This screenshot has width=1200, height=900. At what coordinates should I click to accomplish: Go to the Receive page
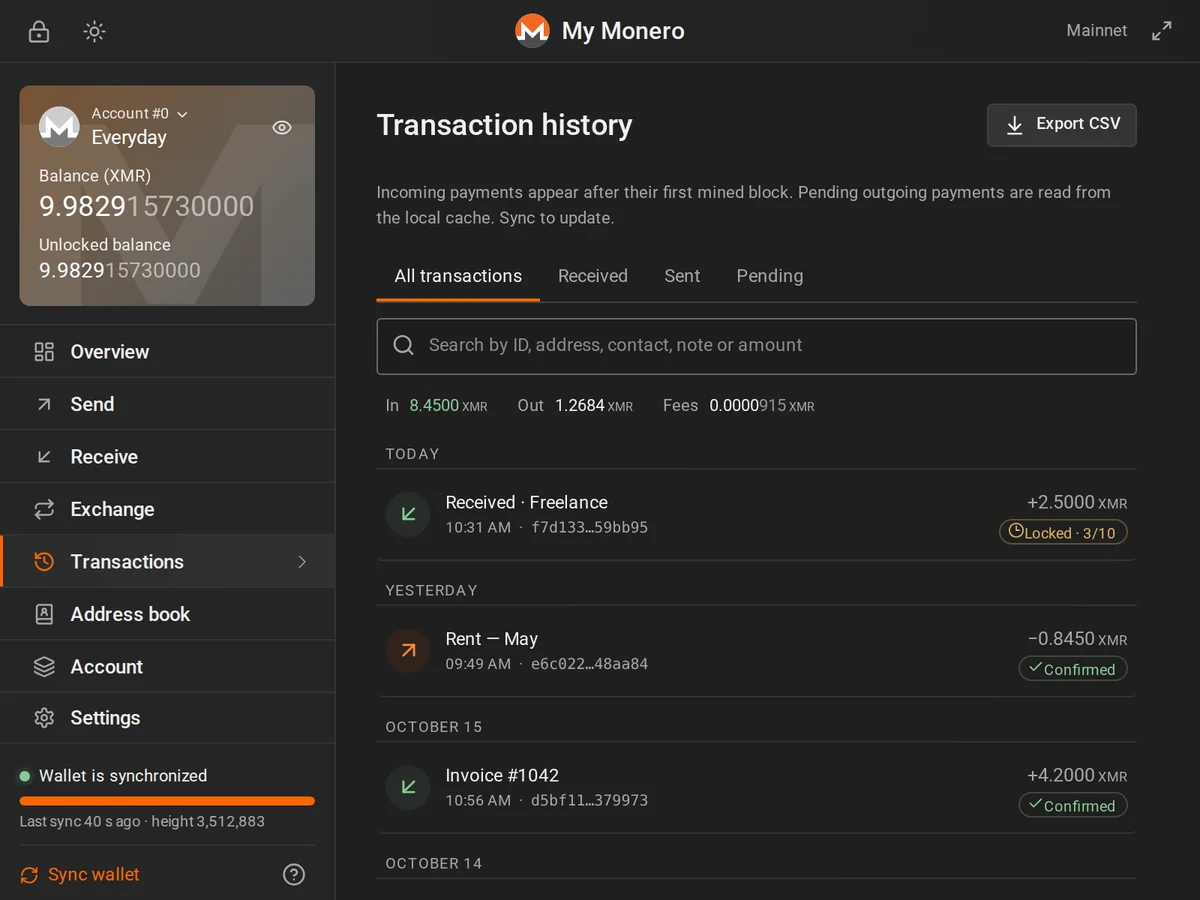167,457
